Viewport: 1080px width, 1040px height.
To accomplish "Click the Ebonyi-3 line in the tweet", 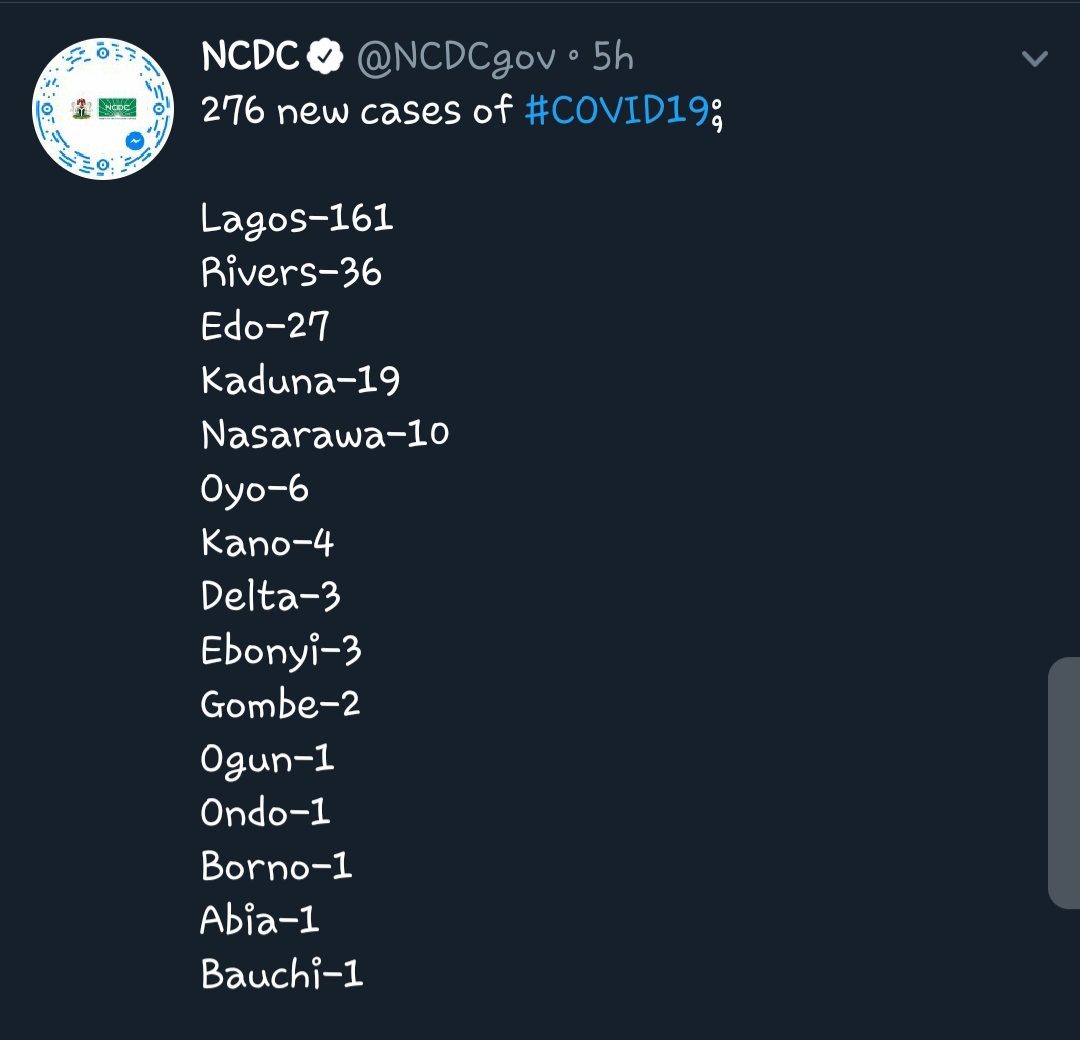I will point(281,652).
